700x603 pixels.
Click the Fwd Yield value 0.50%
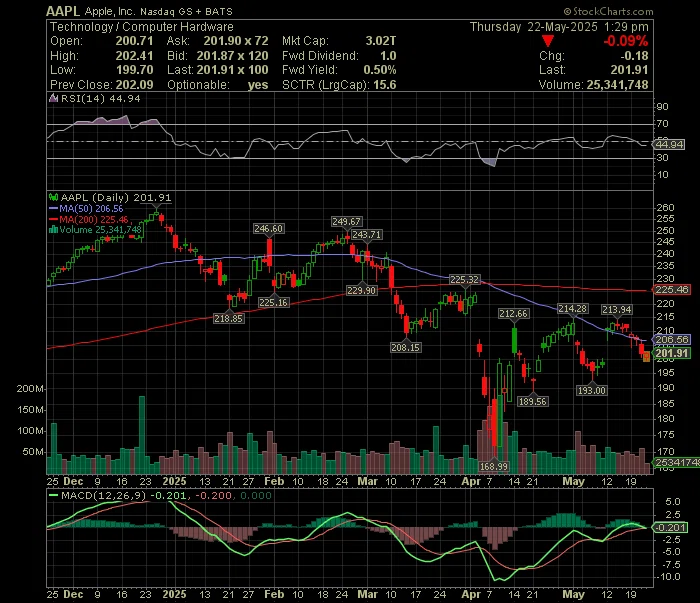[379, 70]
